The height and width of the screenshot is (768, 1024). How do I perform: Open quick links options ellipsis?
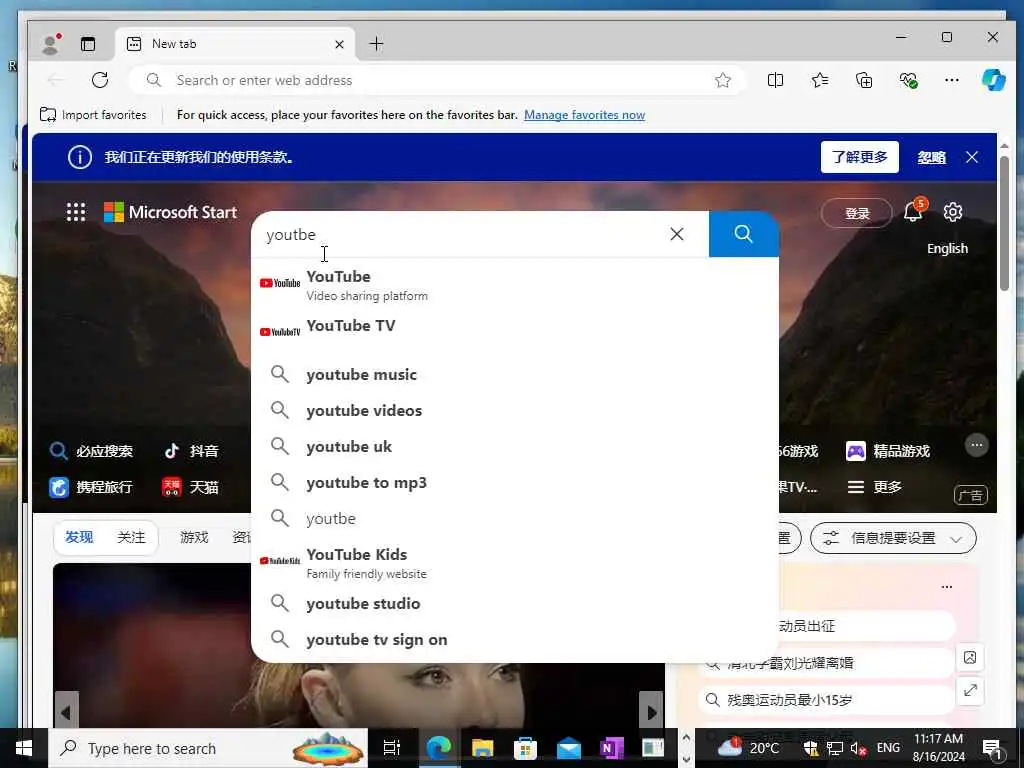976,445
